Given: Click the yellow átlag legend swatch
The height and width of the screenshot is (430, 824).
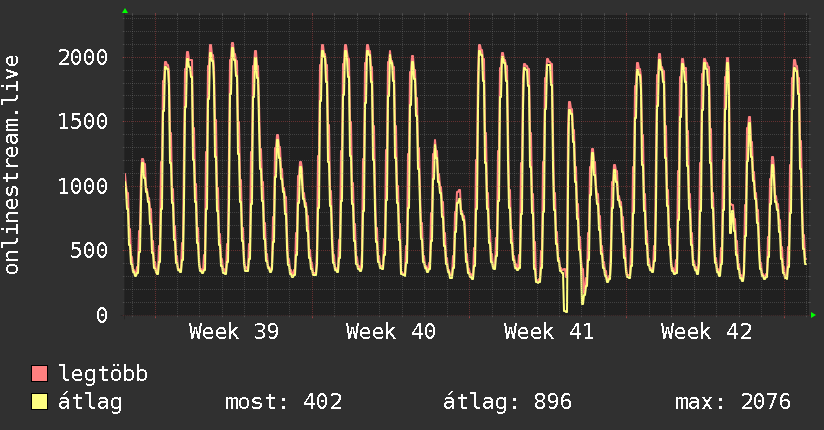Looking at the screenshot, I should pos(39,402).
